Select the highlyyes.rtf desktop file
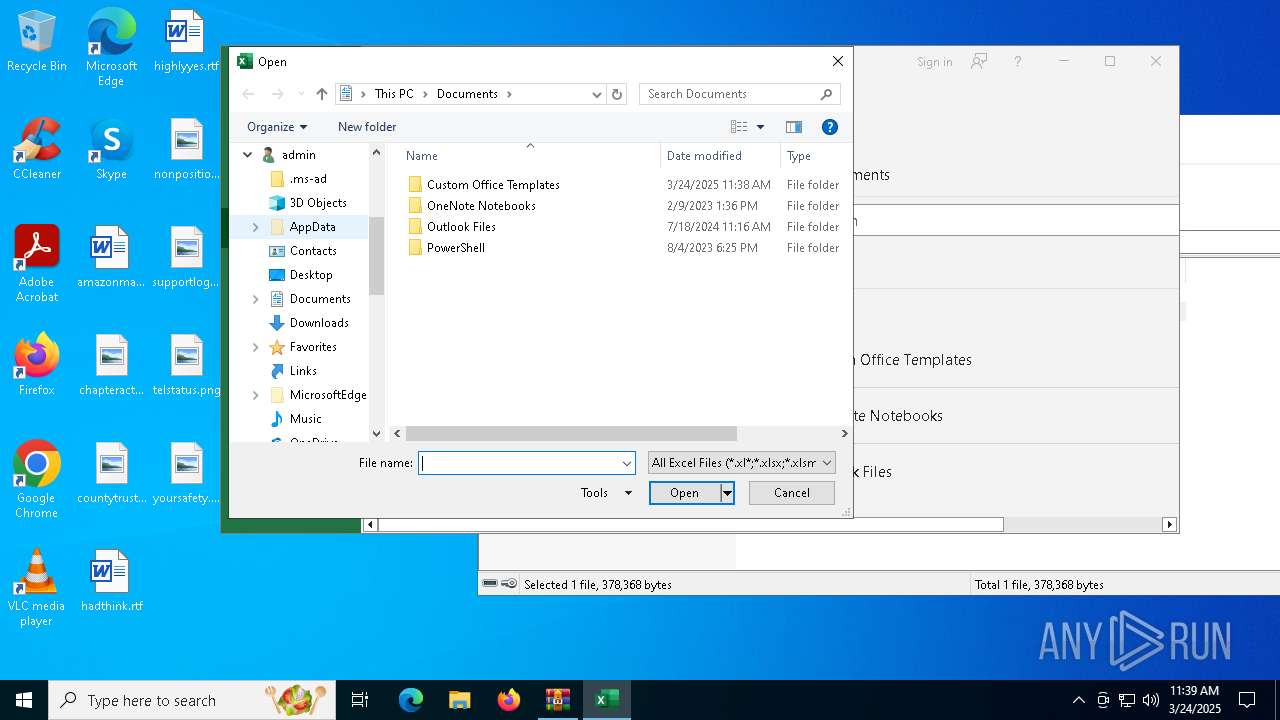Image resolution: width=1280 pixels, height=720 pixels. point(186,42)
